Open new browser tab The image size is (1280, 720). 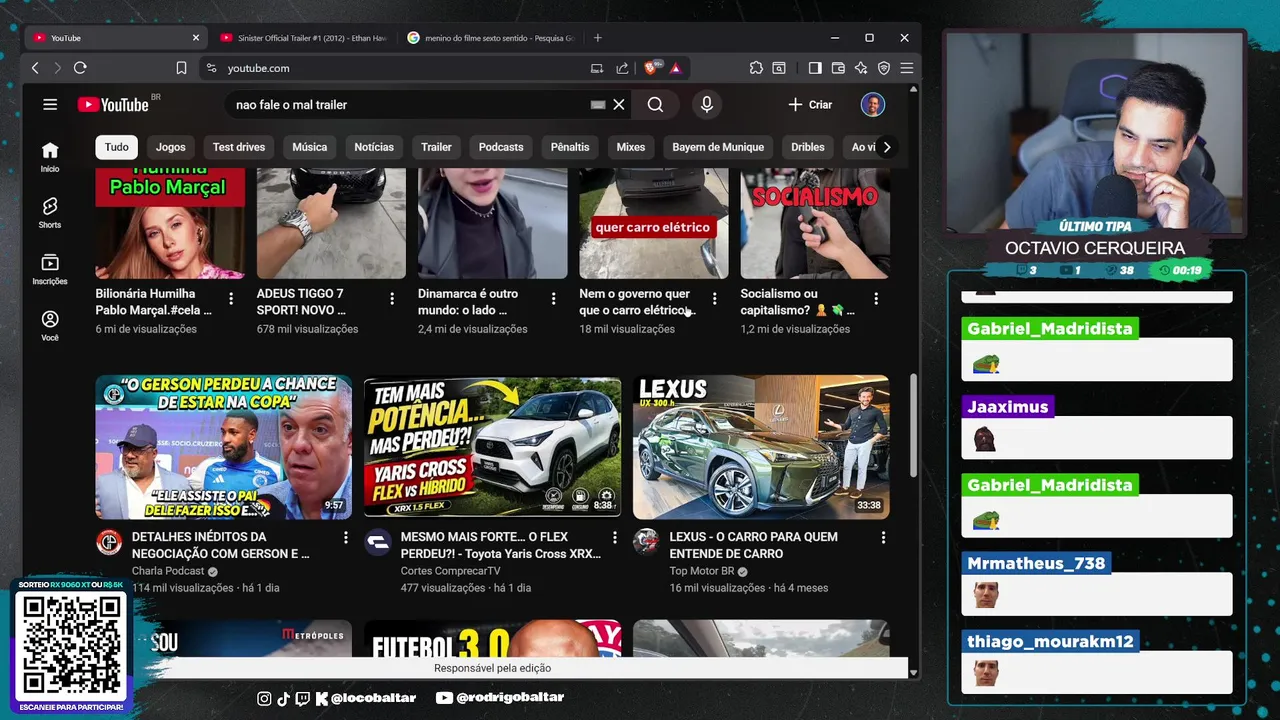tap(598, 38)
